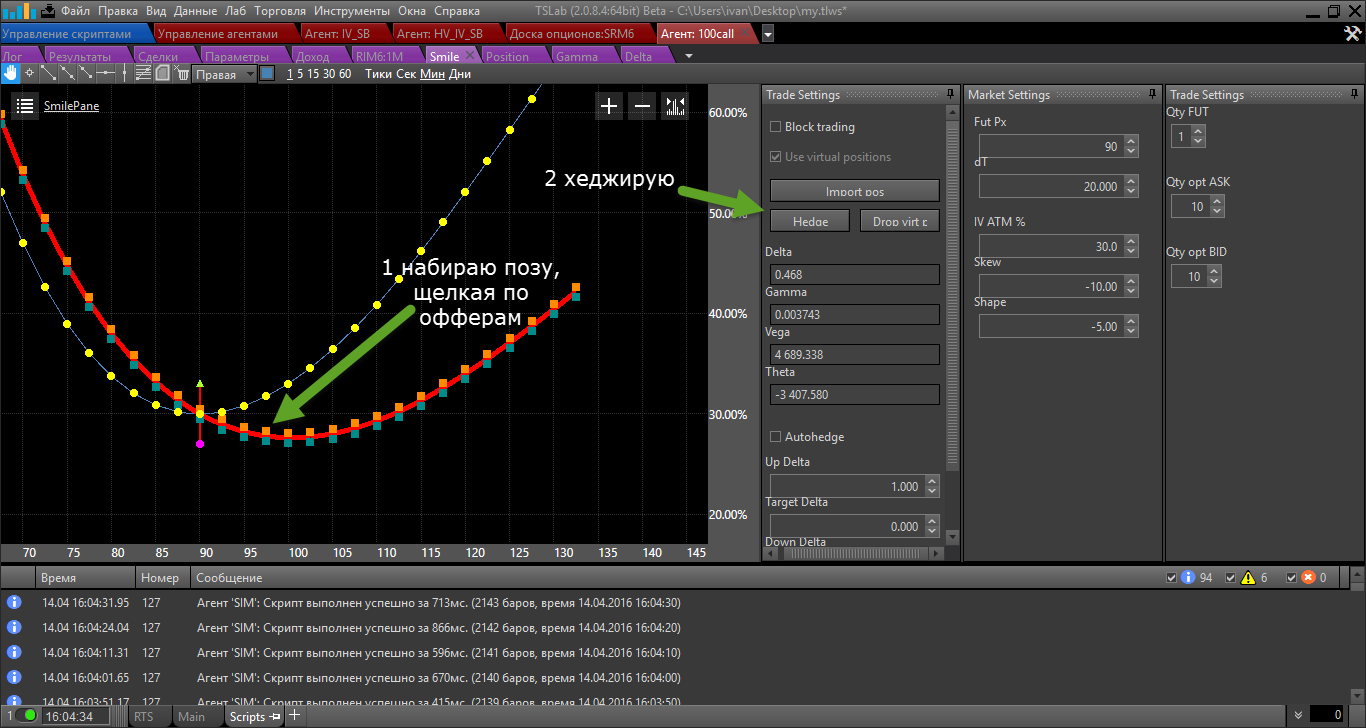Switch to the Position tab
The width and height of the screenshot is (1366, 728).
tap(507, 56)
